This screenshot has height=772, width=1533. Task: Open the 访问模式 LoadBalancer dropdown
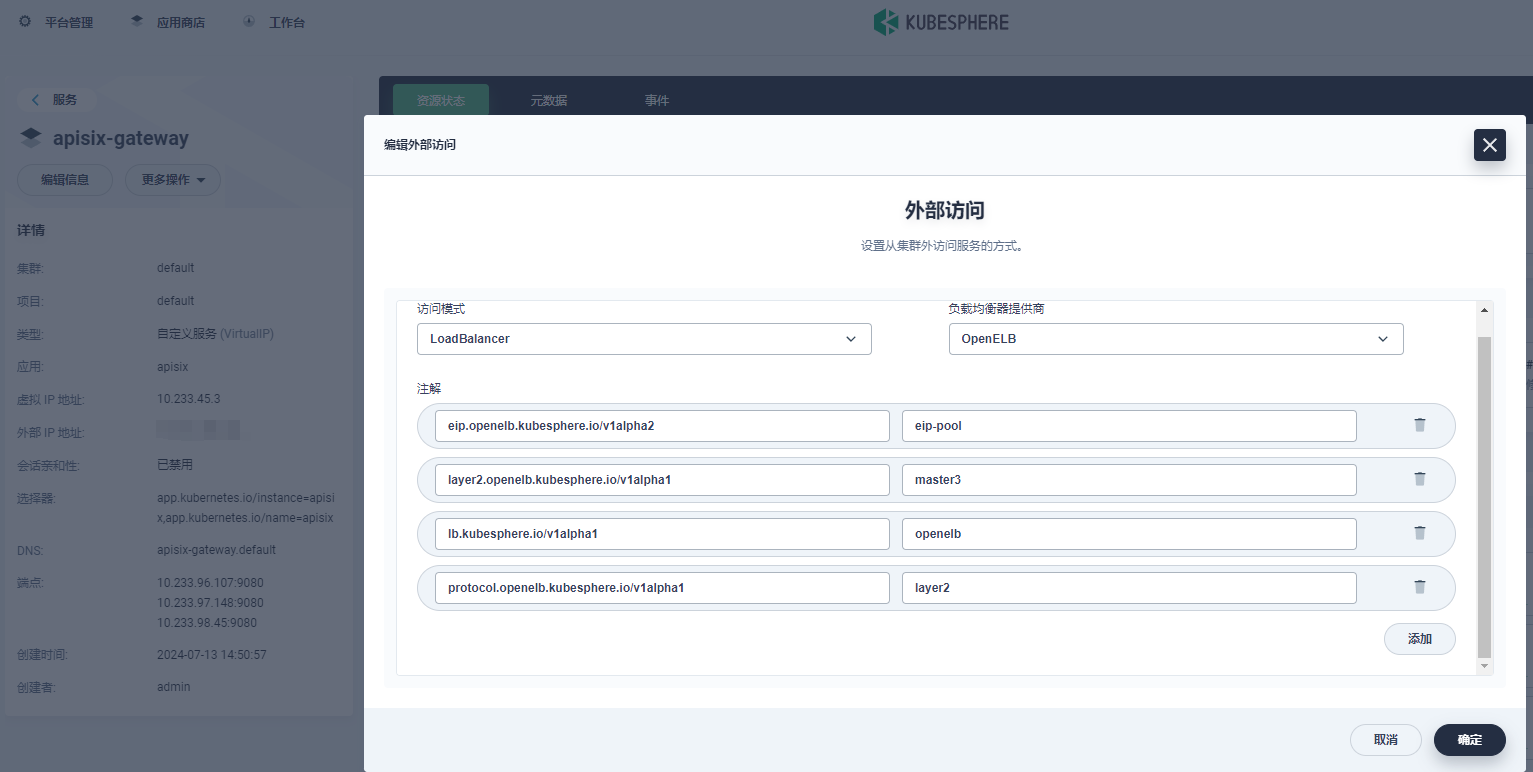644,339
